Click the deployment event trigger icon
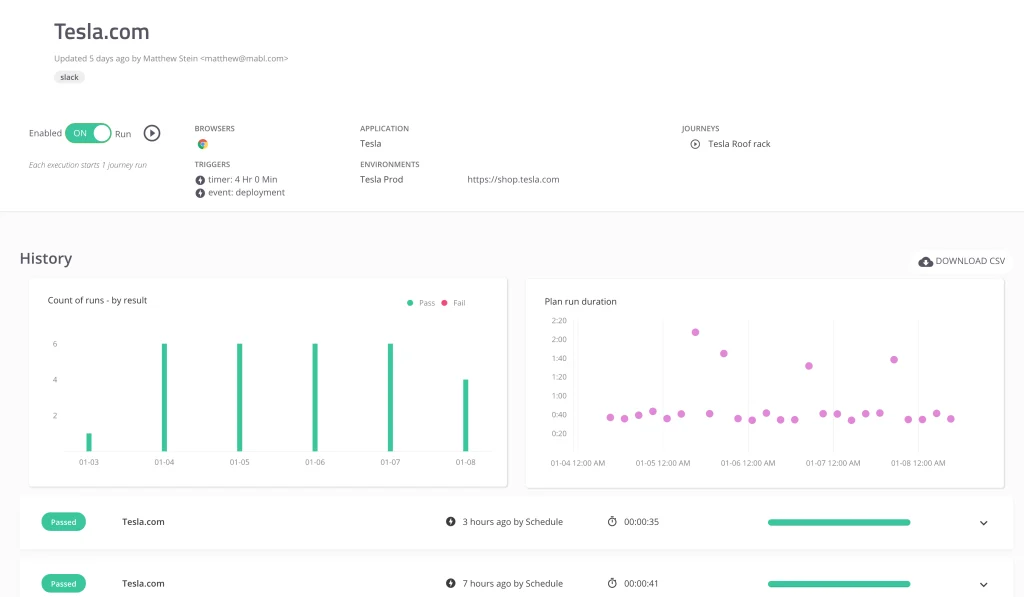The image size is (1024, 597). click(x=200, y=193)
